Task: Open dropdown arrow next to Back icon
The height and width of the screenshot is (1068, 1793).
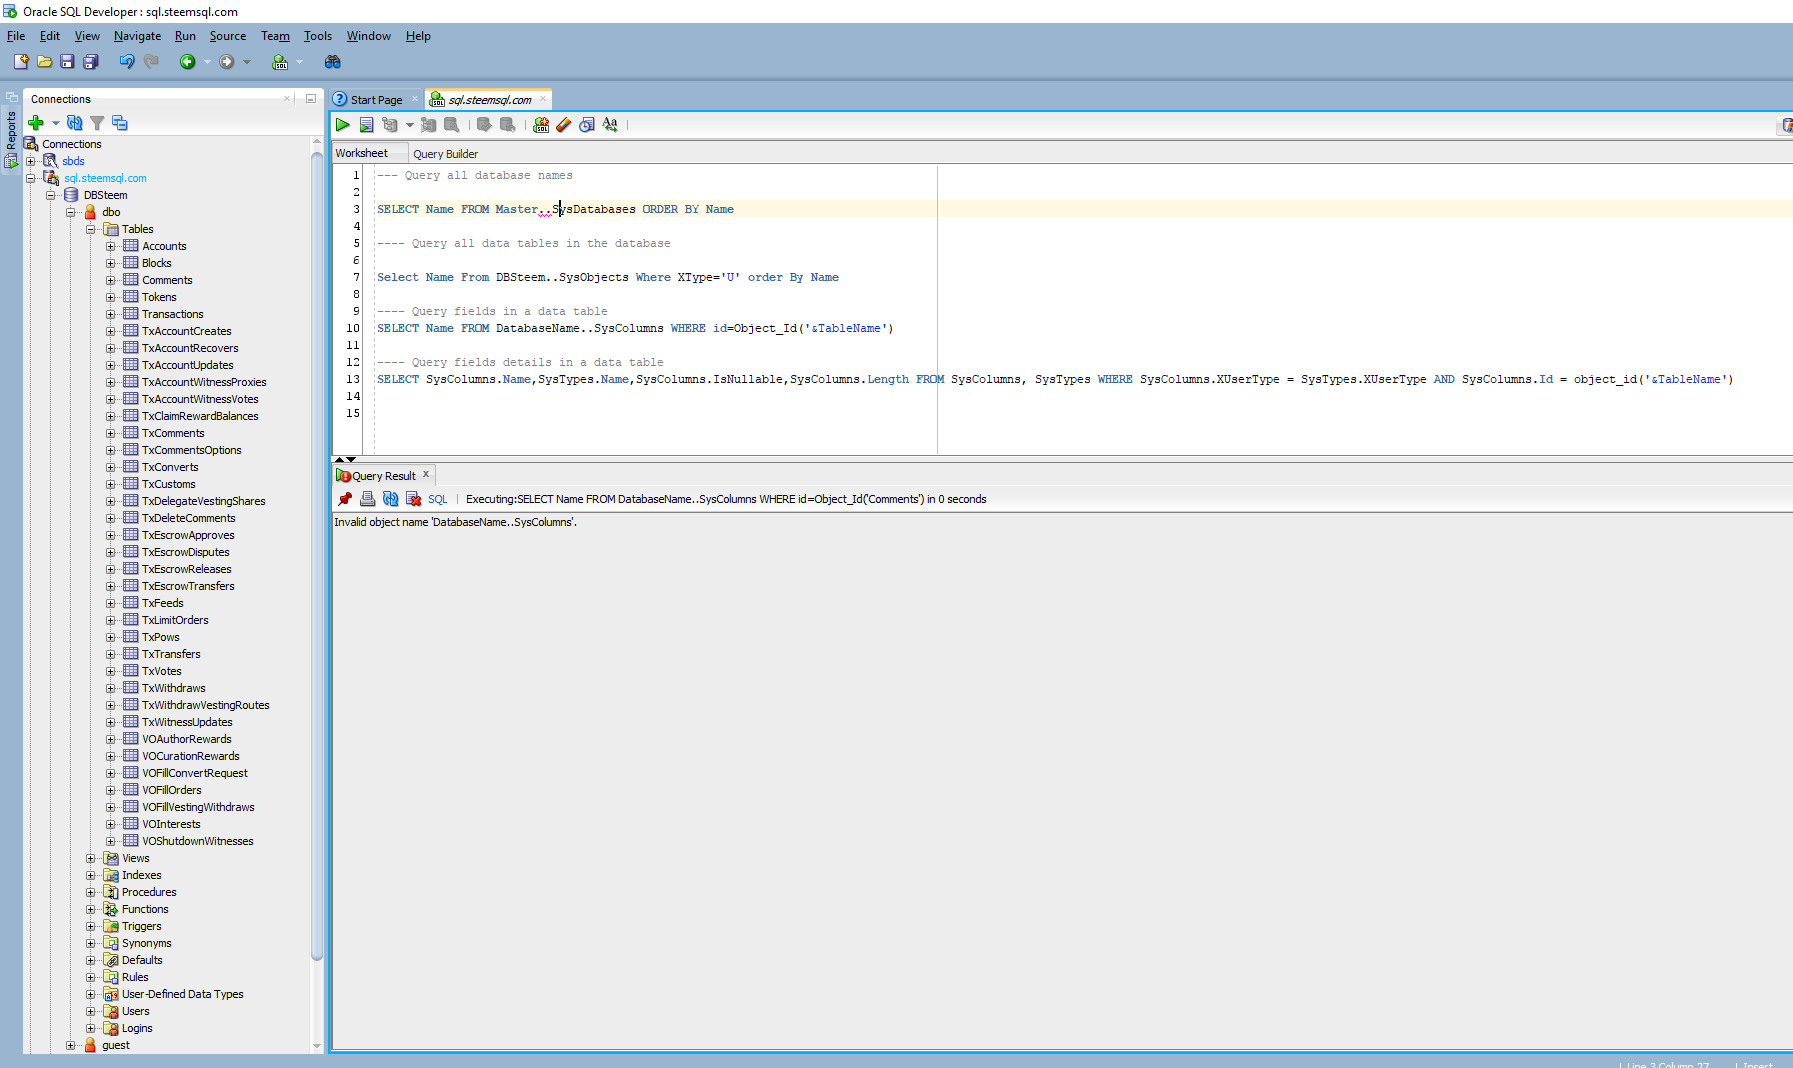Action: pos(207,62)
